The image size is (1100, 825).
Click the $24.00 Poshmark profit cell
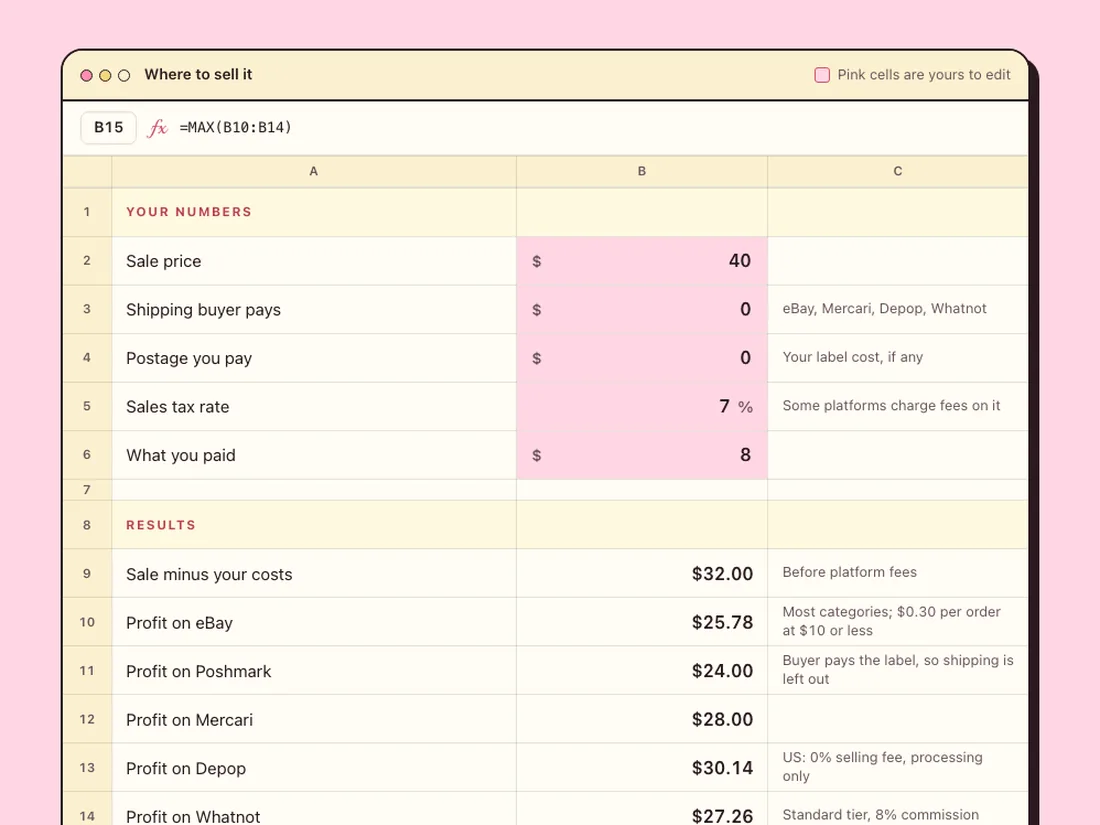click(642, 670)
